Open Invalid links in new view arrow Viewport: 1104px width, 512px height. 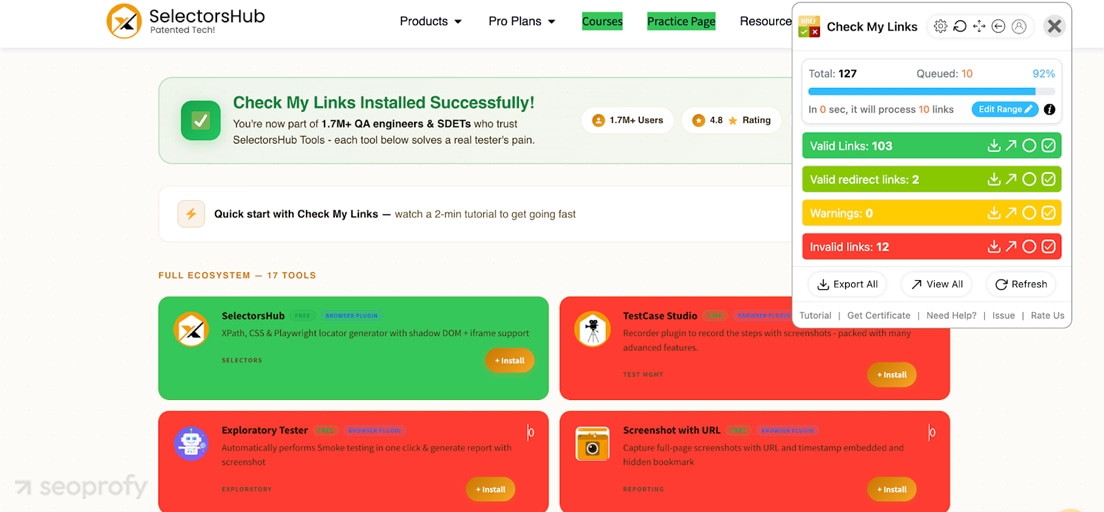point(1011,247)
